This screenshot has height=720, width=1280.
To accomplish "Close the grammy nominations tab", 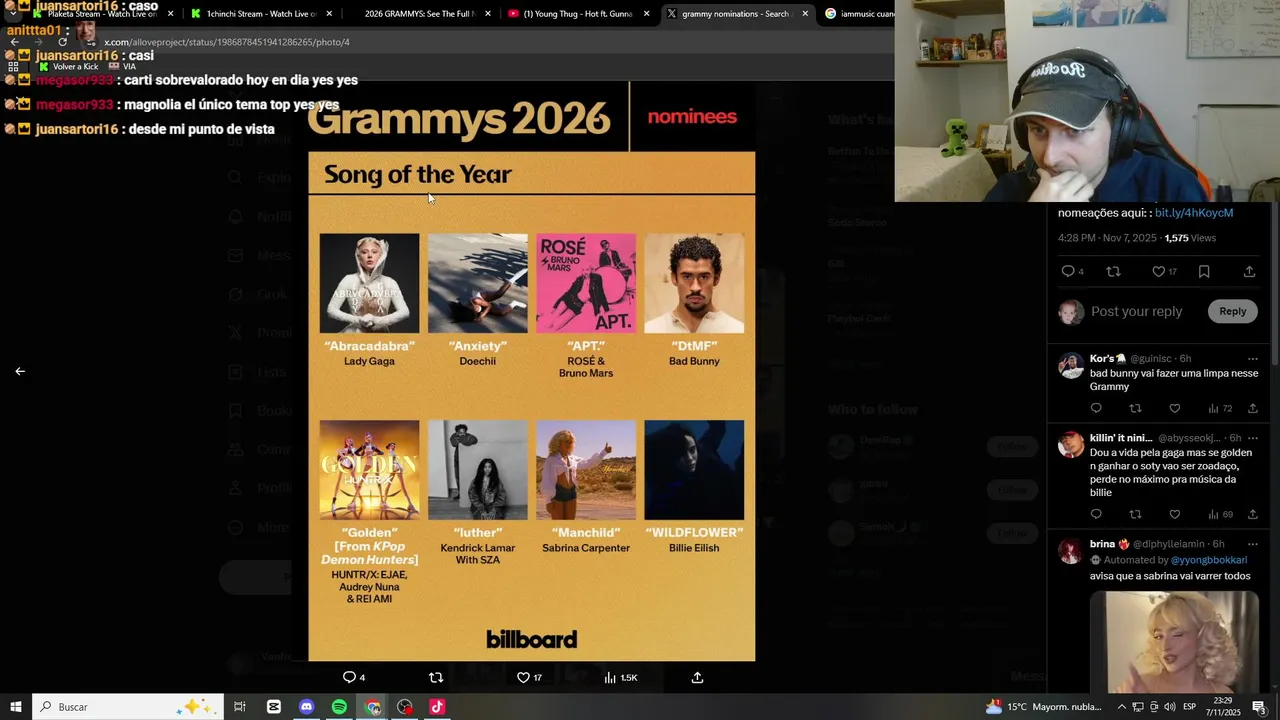I will (x=805, y=14).
